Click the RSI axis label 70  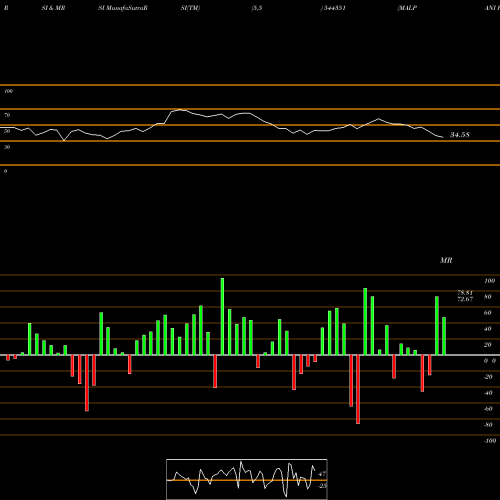coord(7,115)
